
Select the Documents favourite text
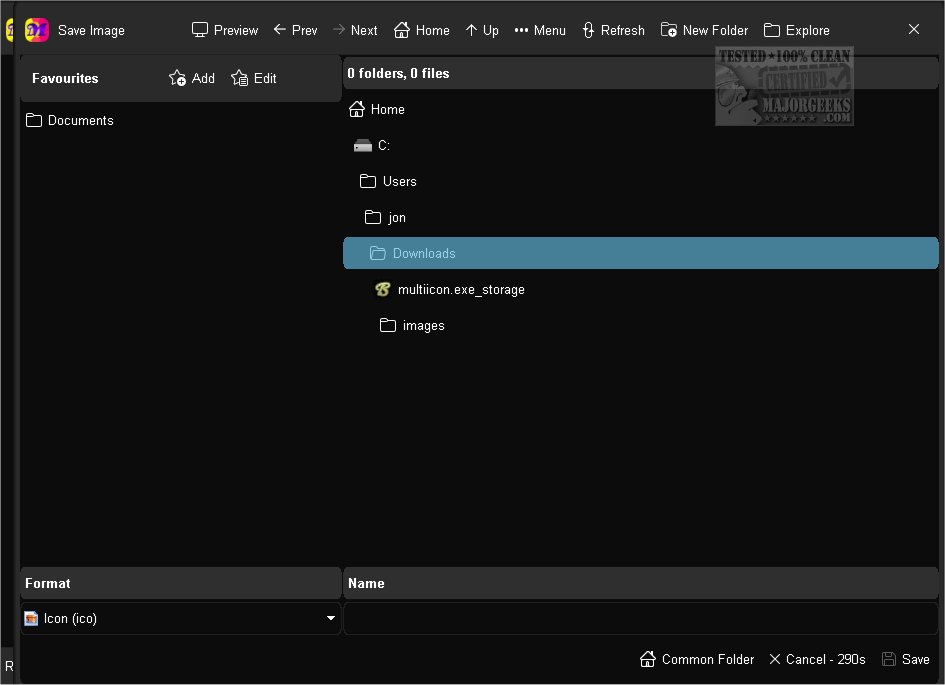tap(81, 120)
